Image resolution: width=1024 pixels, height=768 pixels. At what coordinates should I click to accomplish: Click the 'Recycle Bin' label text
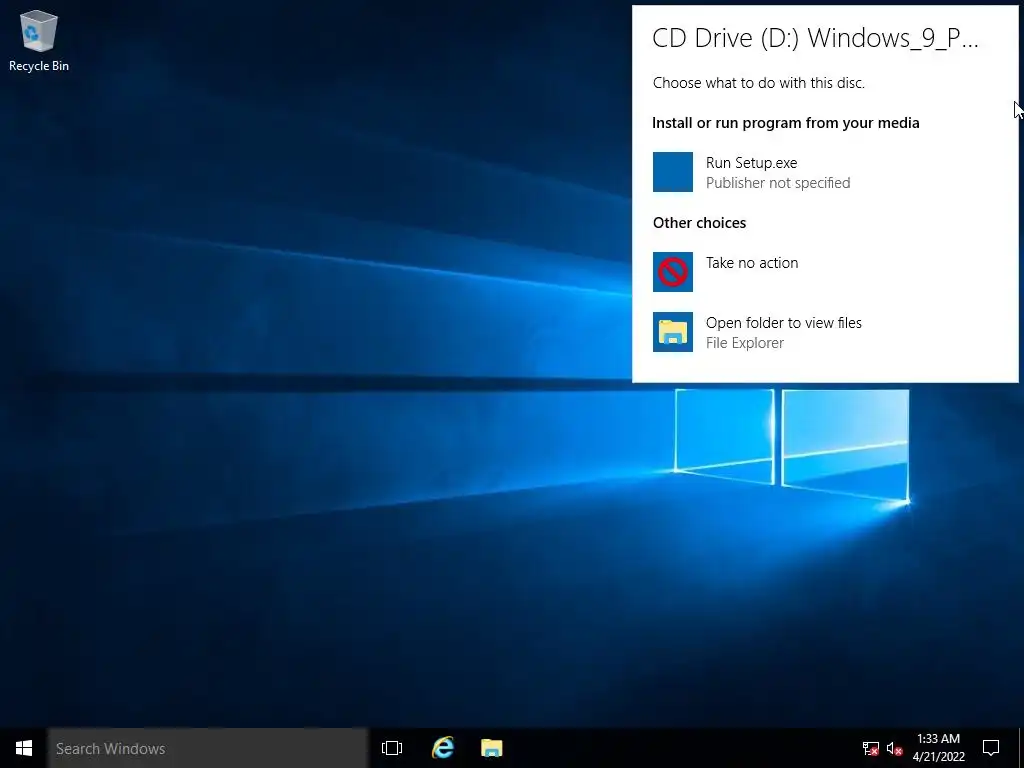39,65
